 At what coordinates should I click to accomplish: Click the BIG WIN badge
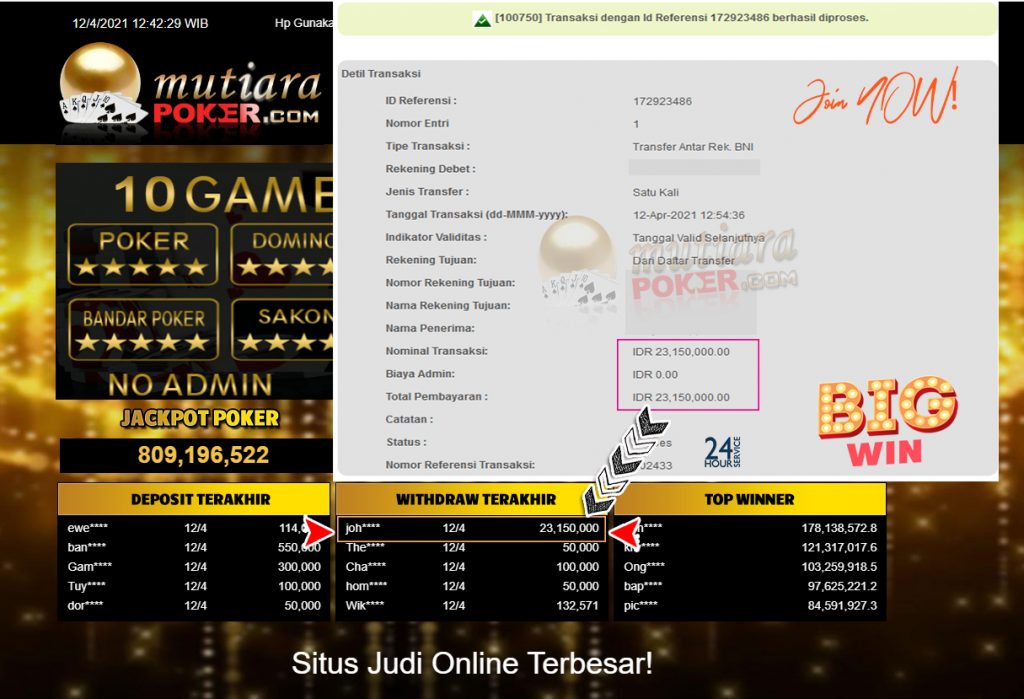click(x=887, y=421)
